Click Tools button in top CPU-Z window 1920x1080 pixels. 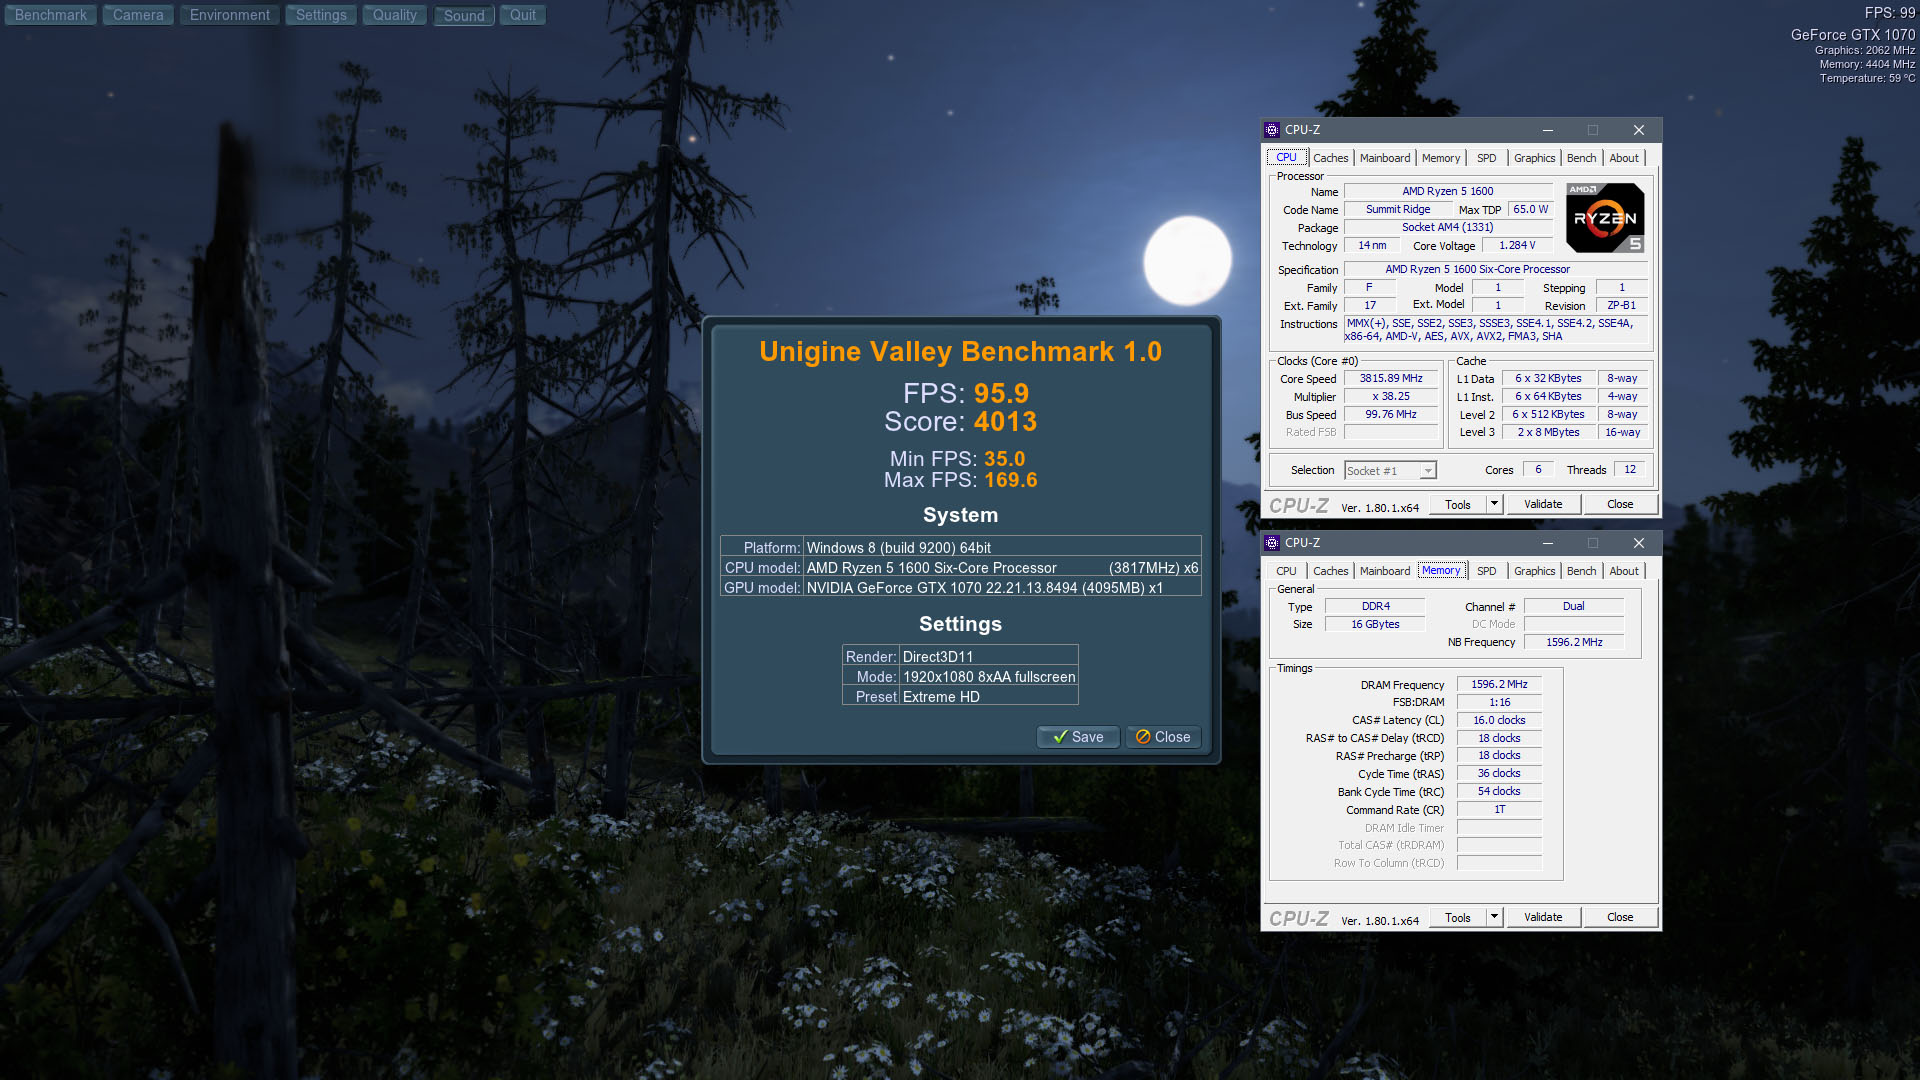[1458, 505]
